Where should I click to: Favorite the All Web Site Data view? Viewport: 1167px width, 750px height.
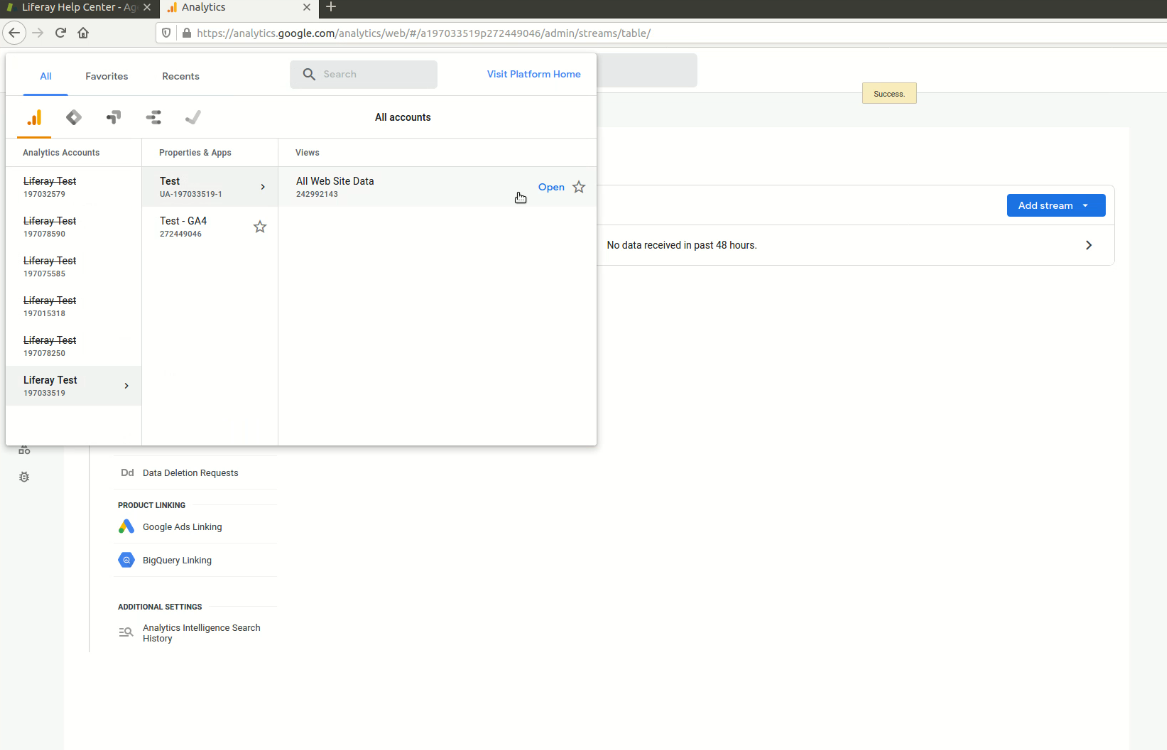pyautogui.click(x=579, y=188)
